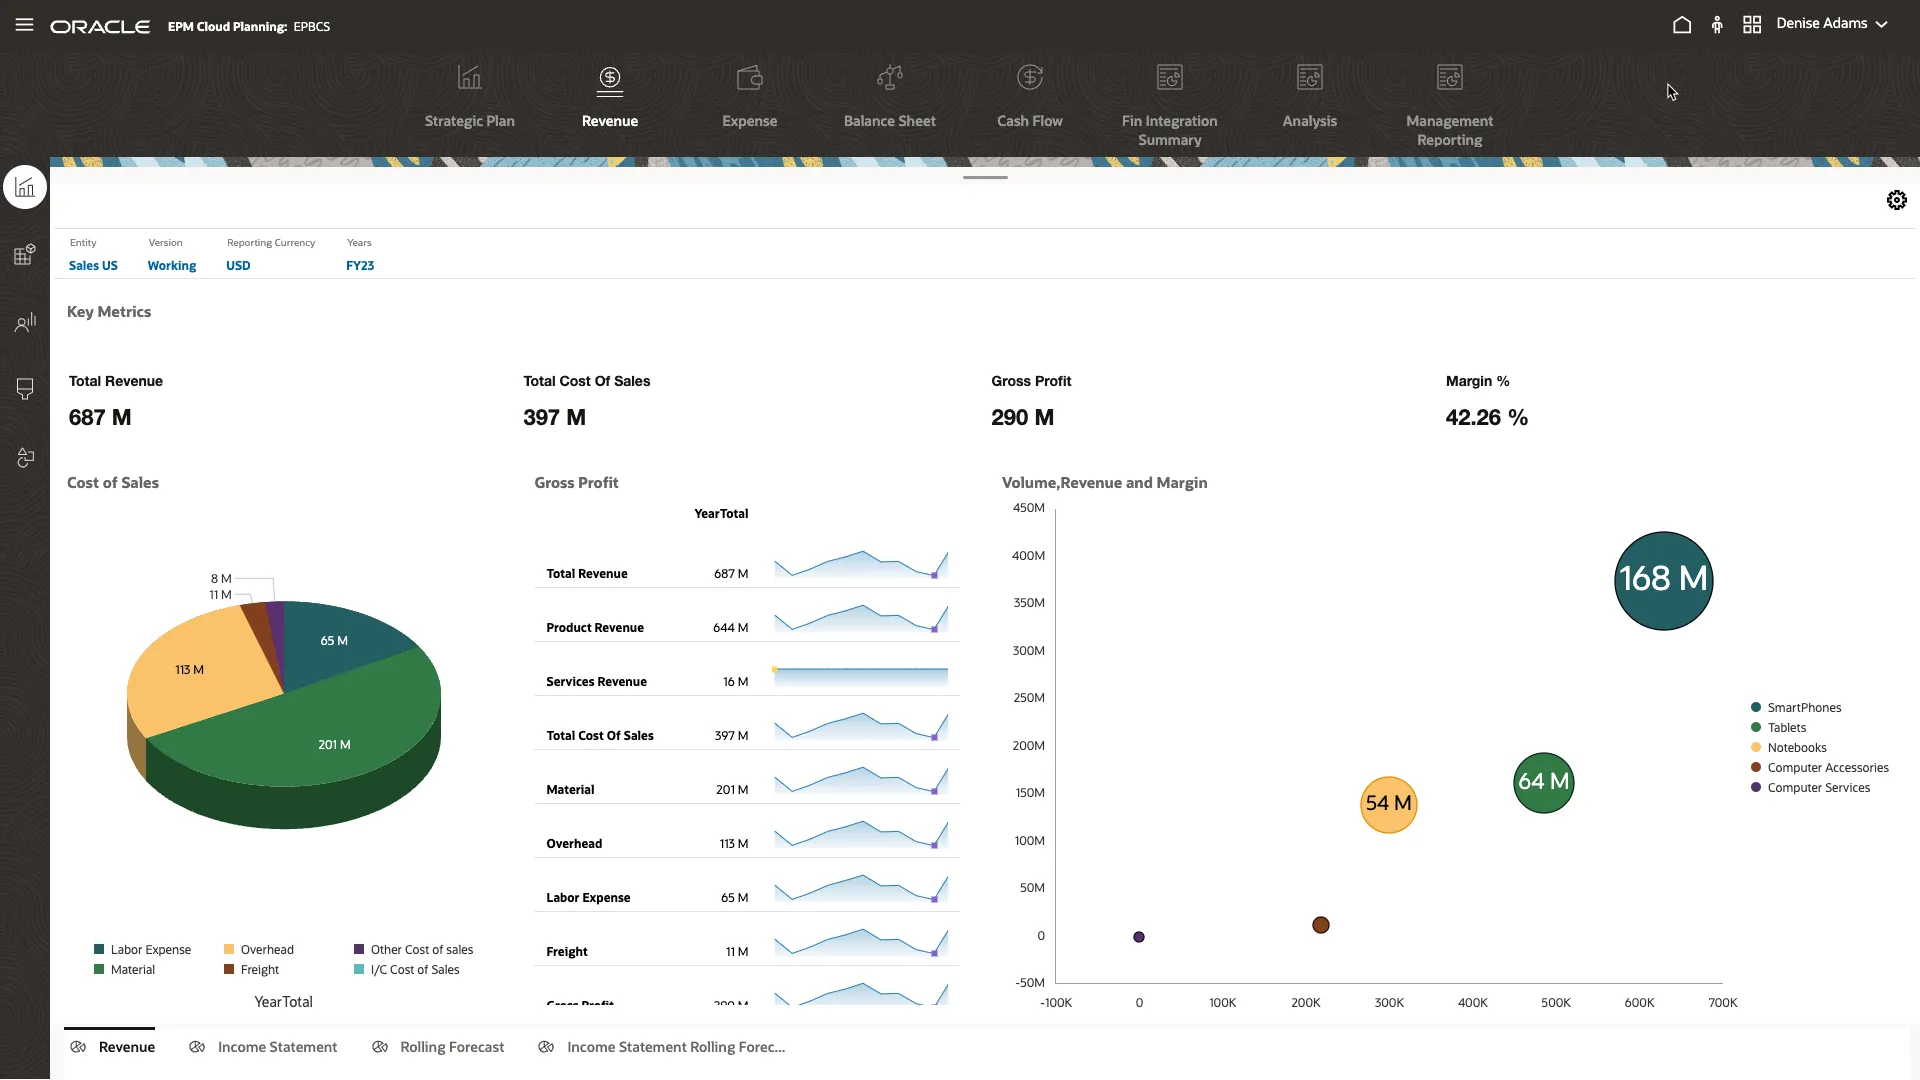Select USD reporting currency link
Viewport: 1920px width, 1080px height.
[238, 265]
